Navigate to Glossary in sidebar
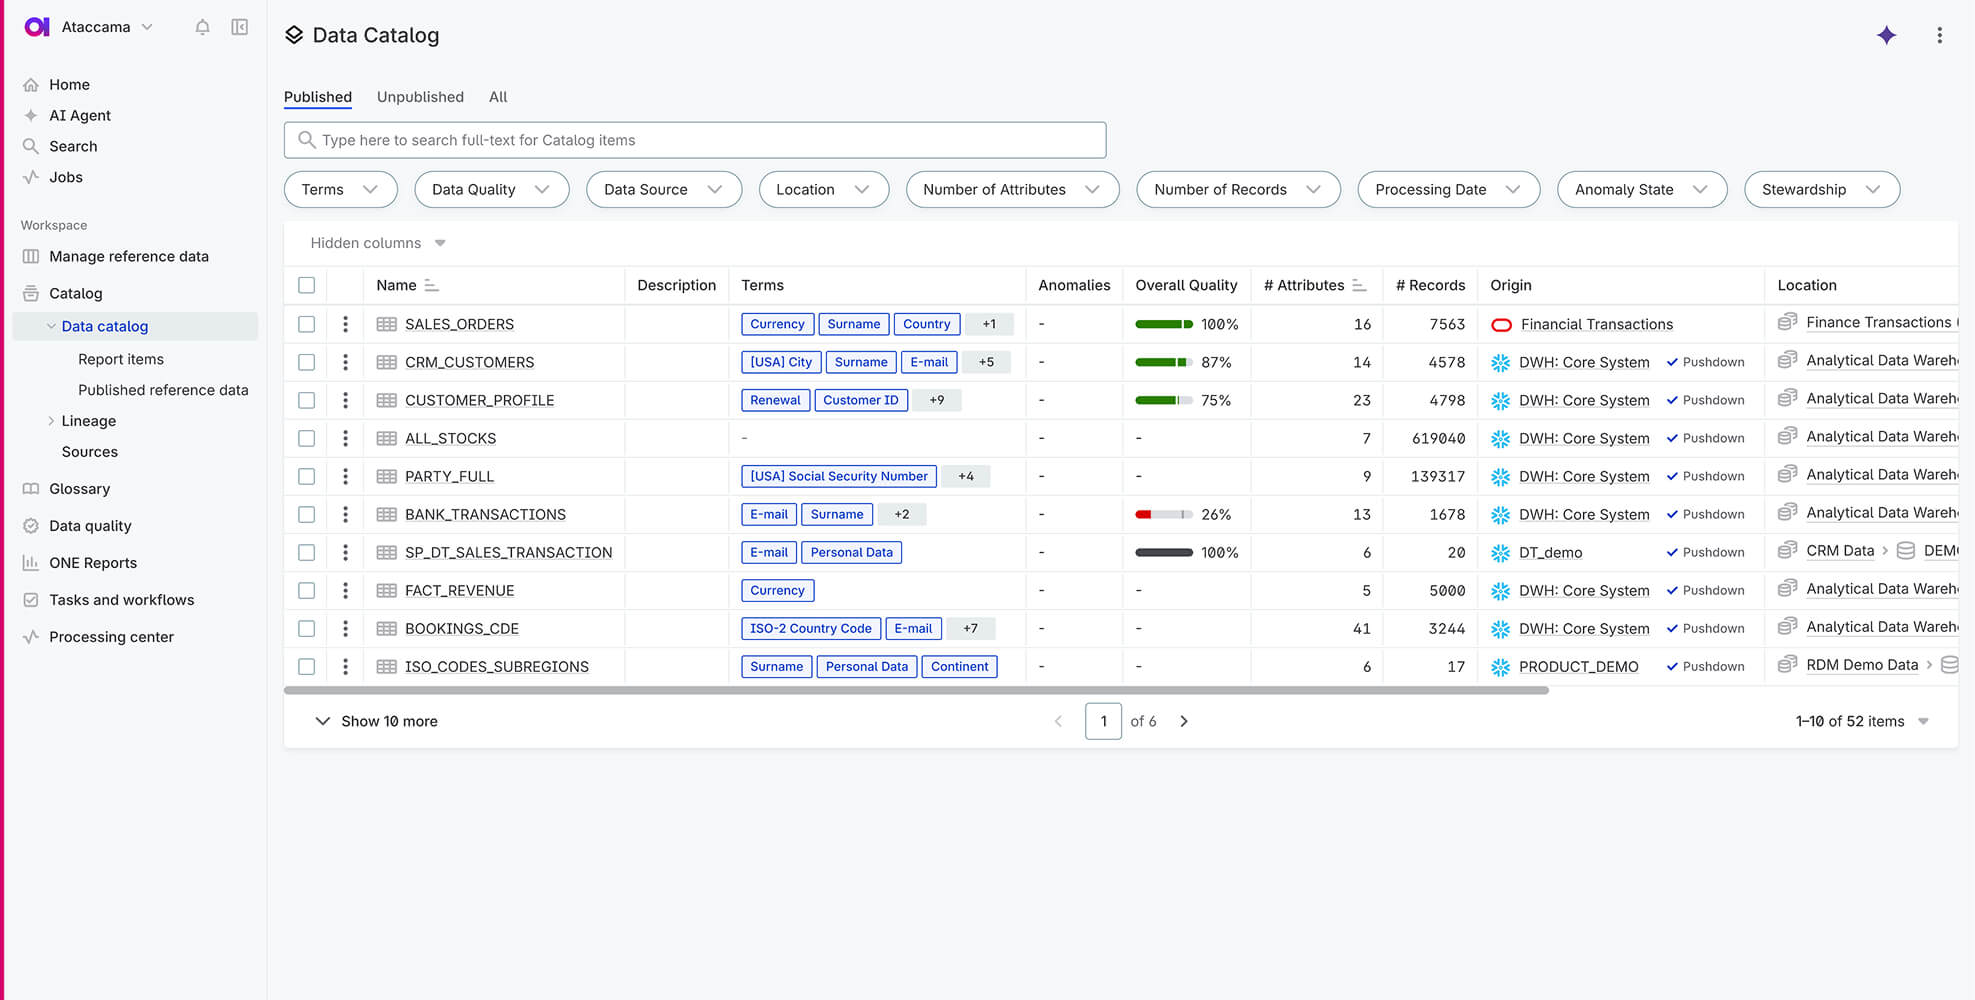The image size is (1975, 1000). point(79,489)
